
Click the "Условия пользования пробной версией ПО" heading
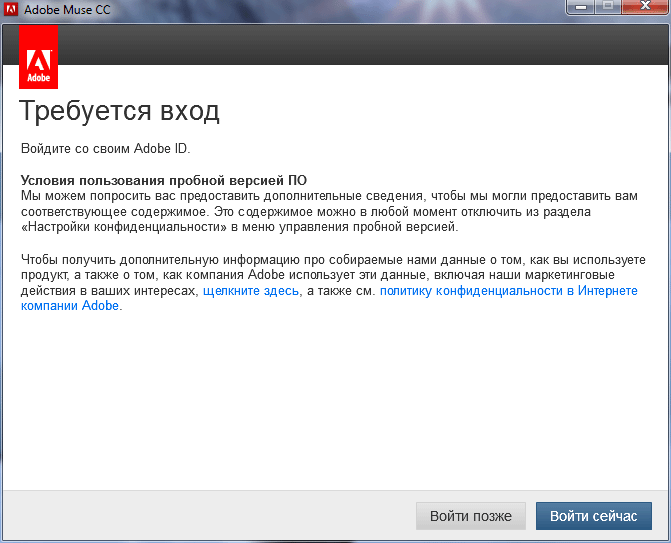point(164,180)
